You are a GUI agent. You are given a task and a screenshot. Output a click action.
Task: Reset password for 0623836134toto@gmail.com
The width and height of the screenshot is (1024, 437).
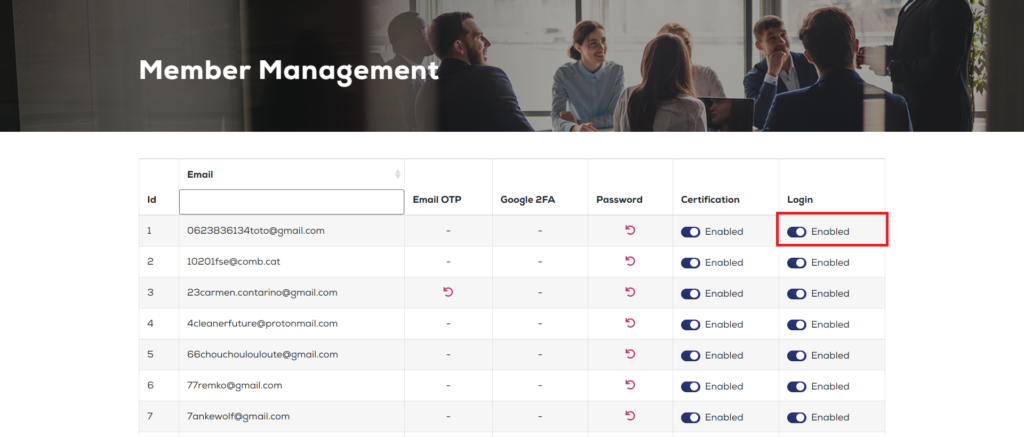point(630,230)
